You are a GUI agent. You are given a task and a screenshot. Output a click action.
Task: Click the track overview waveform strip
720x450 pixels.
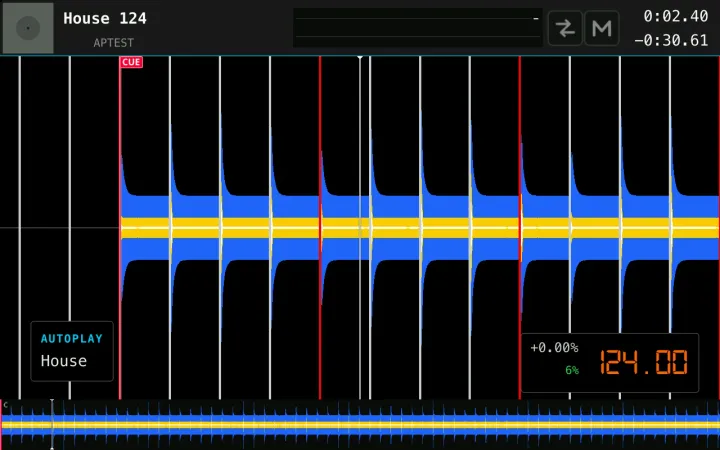point(360,425)
